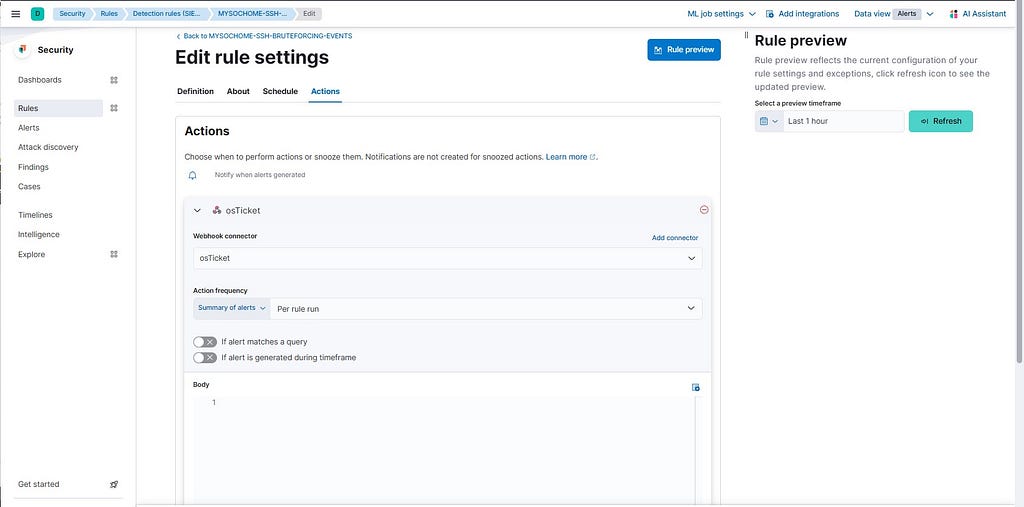The height and width of the screenshot is (507, 1024).
Task: Open Intelligence in the sidebar
Action: click(39, 235)
